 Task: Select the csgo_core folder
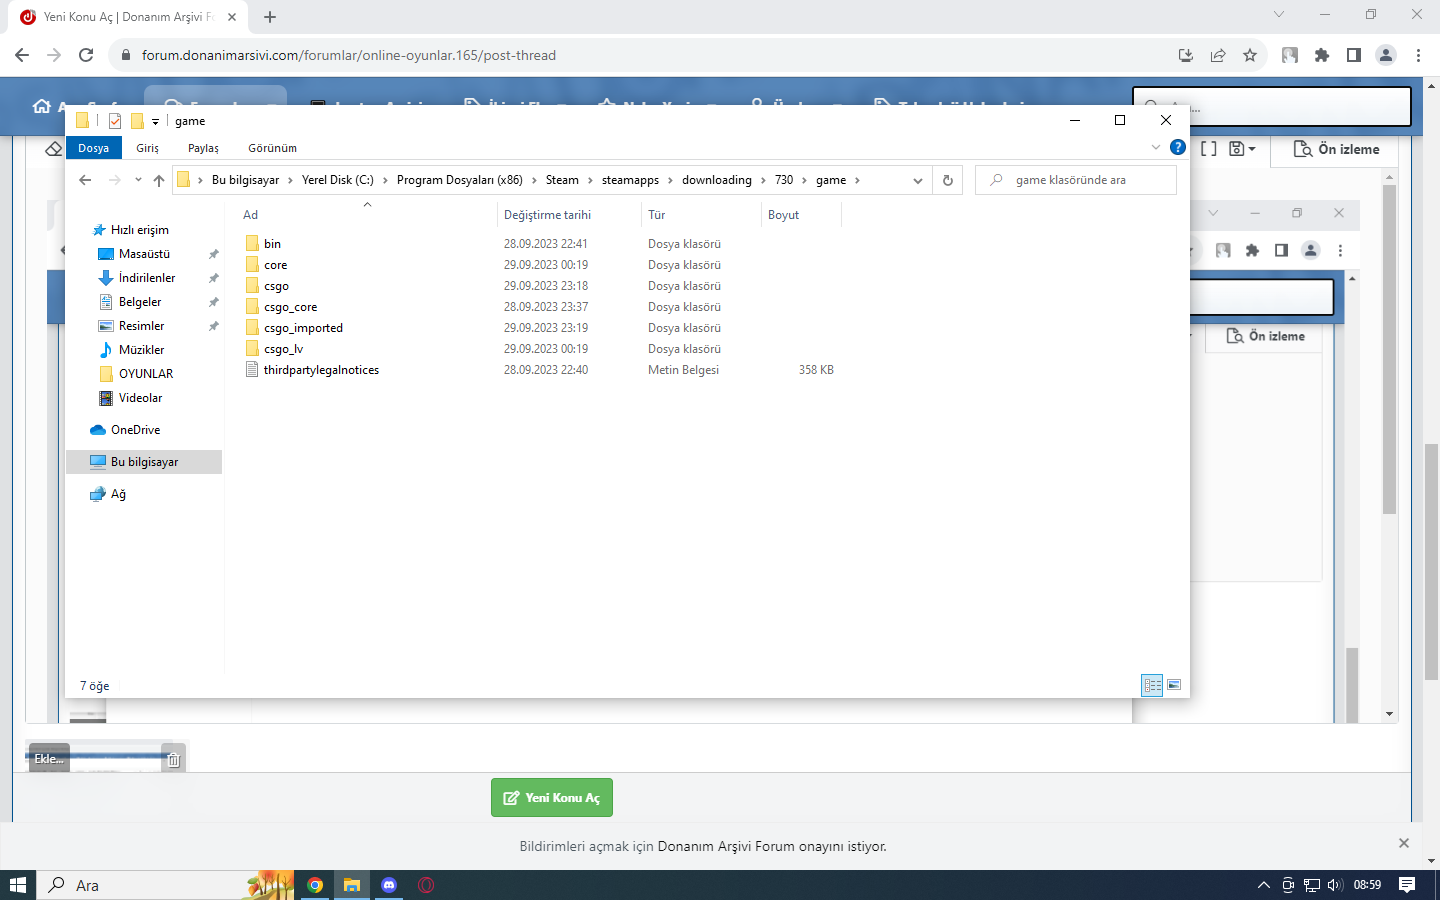coord(290,307)
